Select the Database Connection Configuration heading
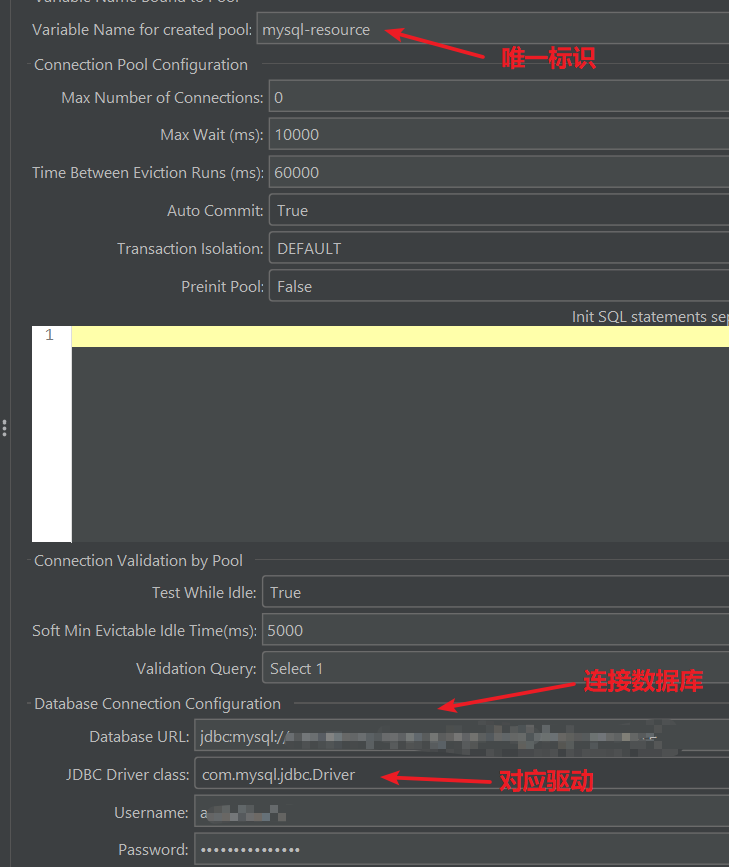 [x=157, y=703]
